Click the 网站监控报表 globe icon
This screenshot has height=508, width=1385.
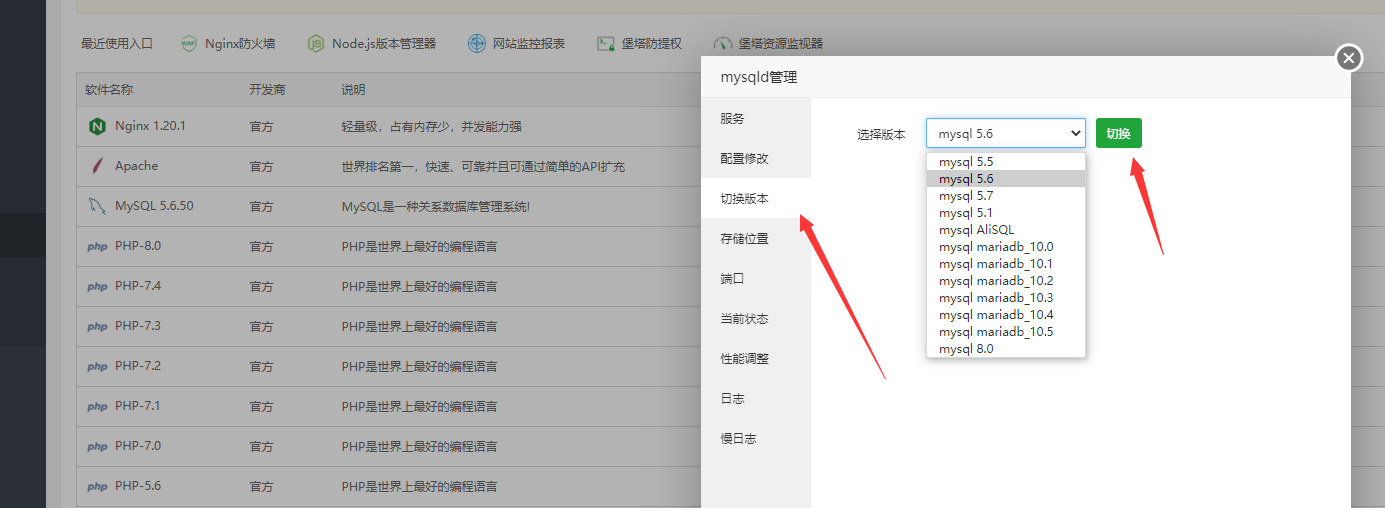point(477,44)
